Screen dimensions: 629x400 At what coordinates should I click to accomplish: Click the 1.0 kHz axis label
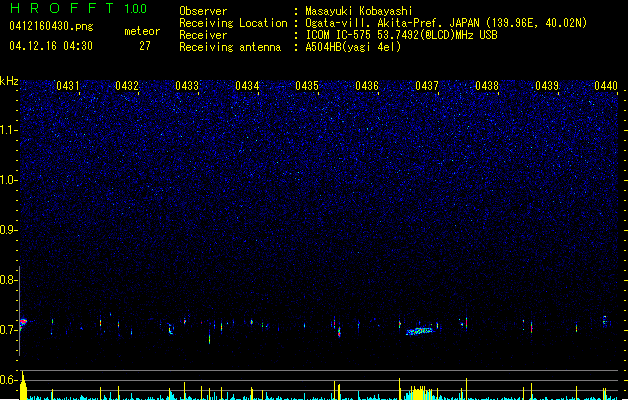click(x=8, y=180)
